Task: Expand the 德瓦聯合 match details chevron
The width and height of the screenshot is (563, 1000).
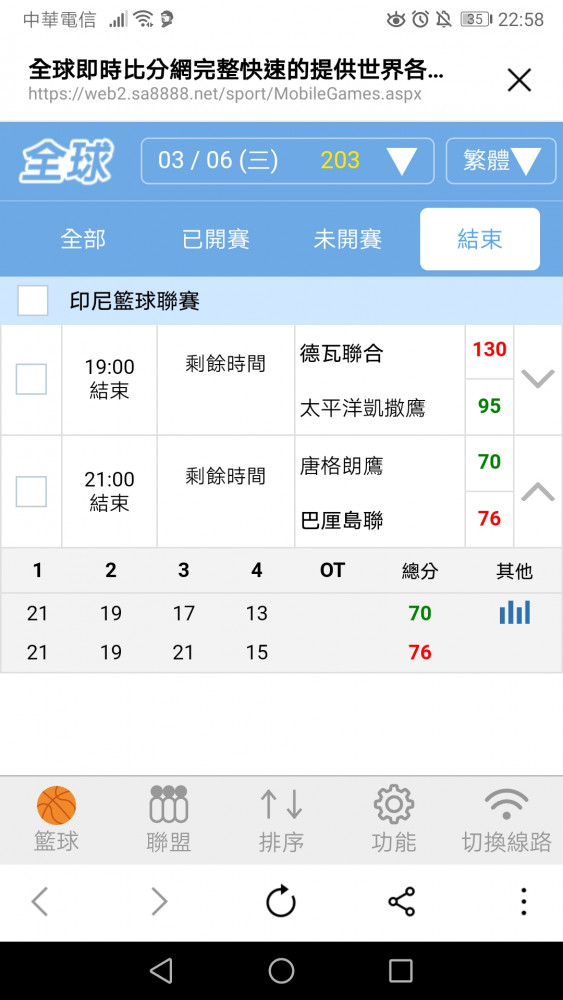Action: 538,379
